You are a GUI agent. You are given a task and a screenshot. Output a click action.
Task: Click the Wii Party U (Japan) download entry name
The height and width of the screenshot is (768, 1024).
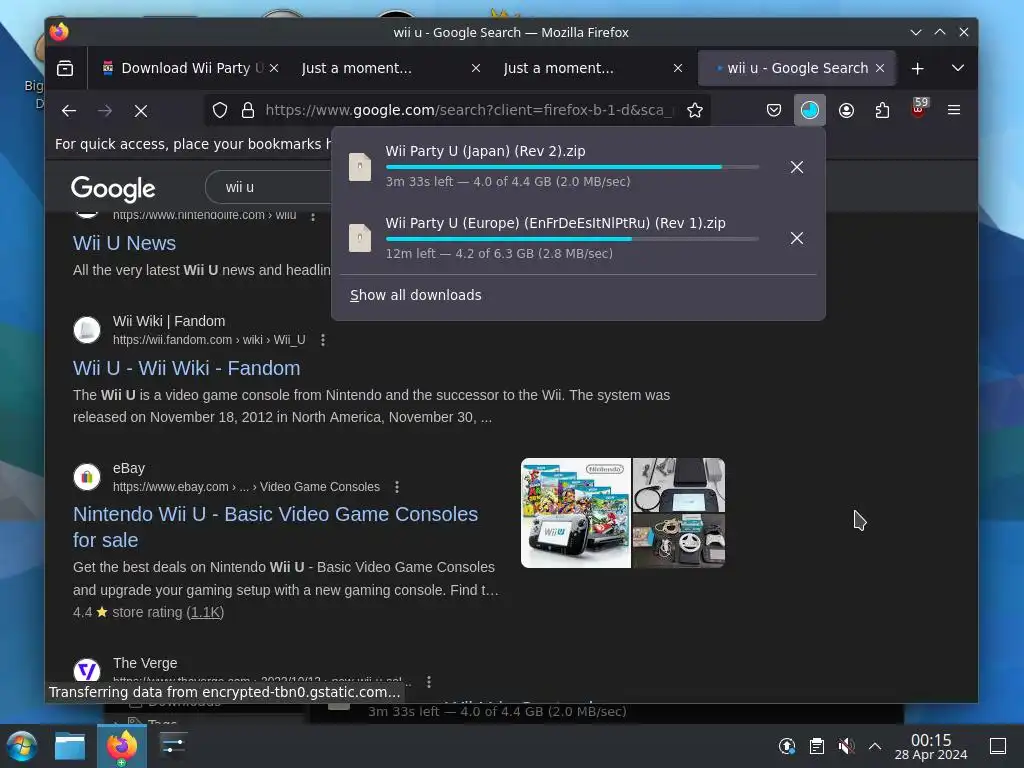pyautogui.click(x=485, y=151)
